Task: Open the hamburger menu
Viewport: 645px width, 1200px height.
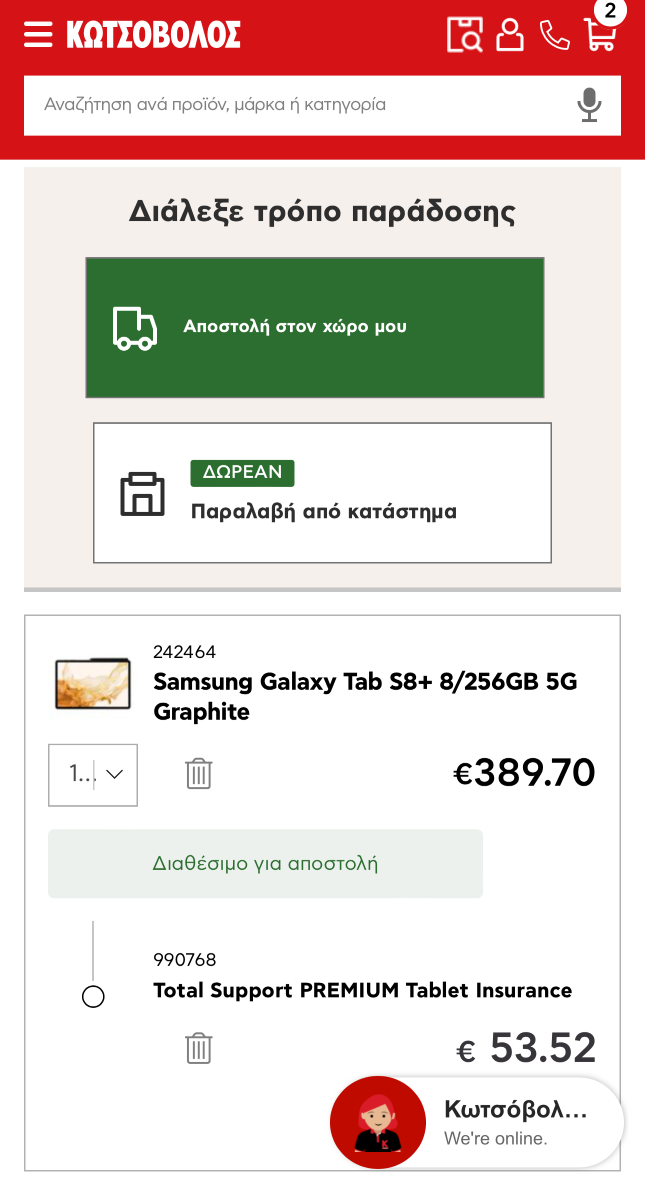Action: click(38, 35)
